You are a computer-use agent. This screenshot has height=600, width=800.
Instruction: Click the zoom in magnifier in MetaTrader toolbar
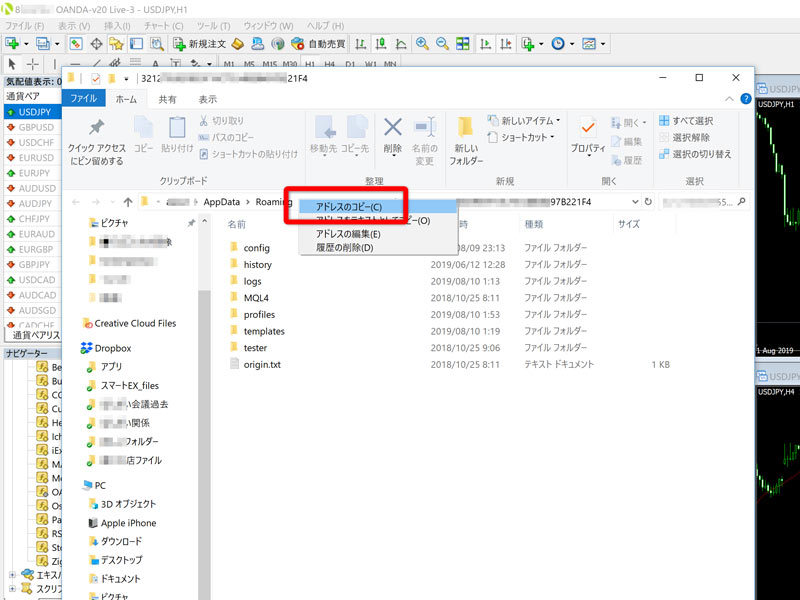(422, 44)
